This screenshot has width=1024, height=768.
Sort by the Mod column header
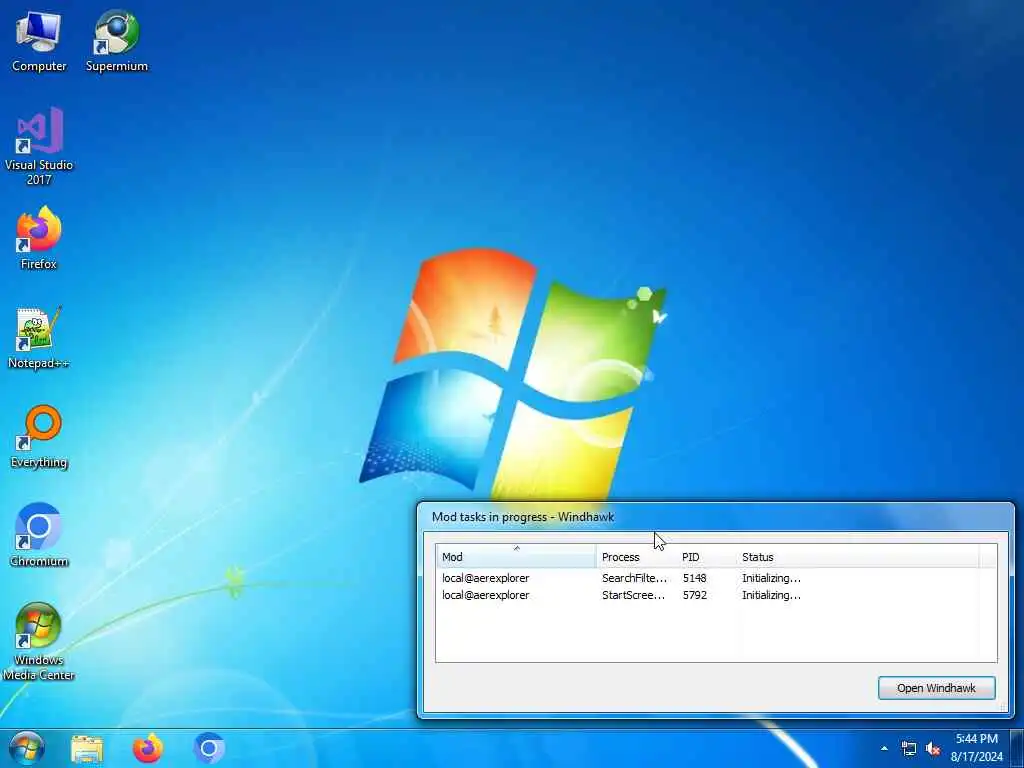point(516,556)
